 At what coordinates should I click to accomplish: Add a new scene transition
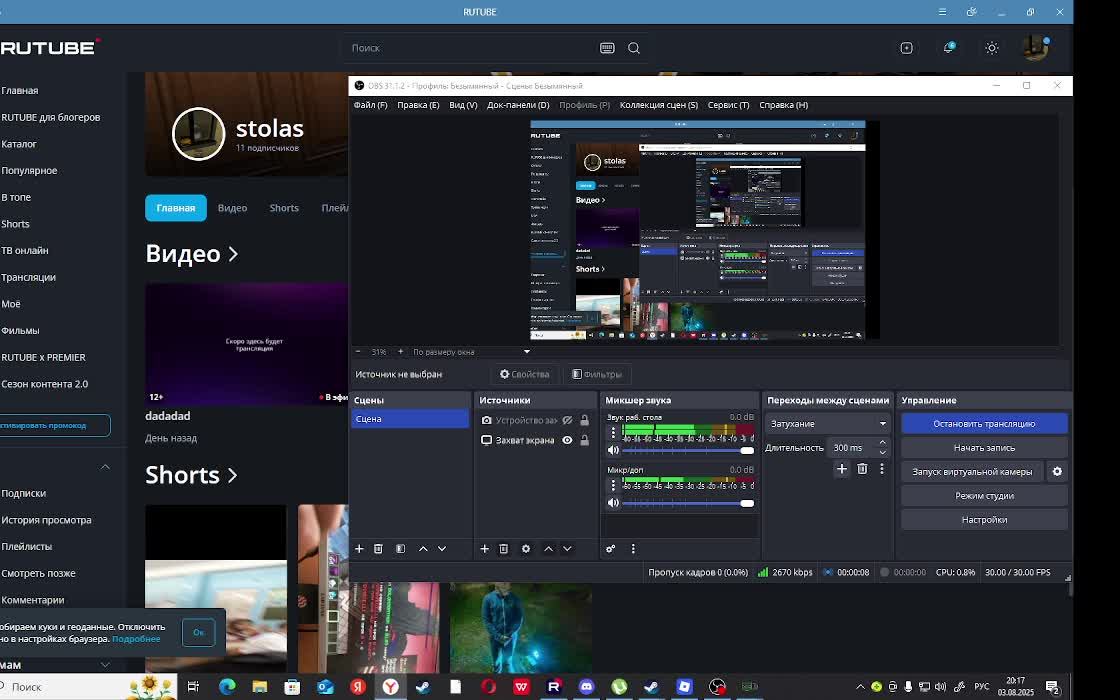point(842,469)
